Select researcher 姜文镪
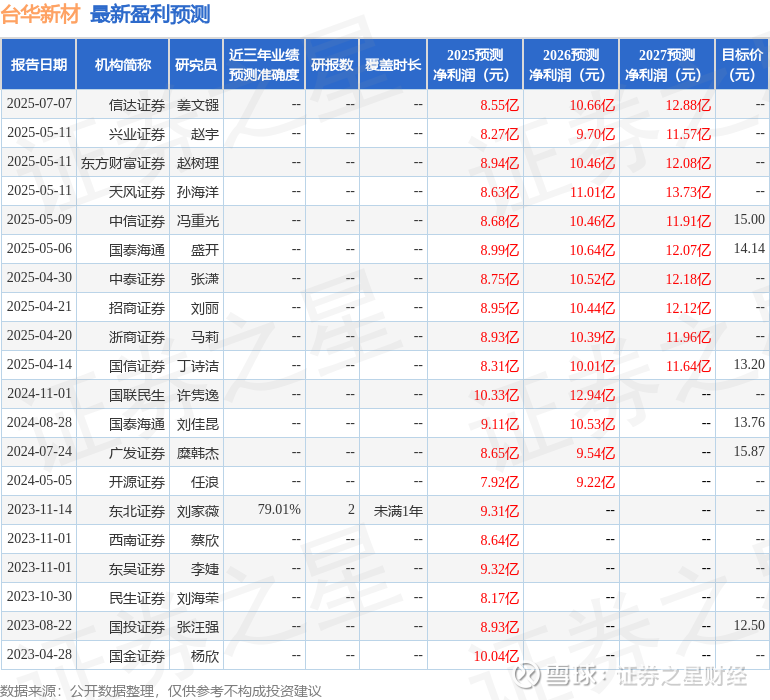The height and width of the screenshot is (700, 770). [197, 105]
